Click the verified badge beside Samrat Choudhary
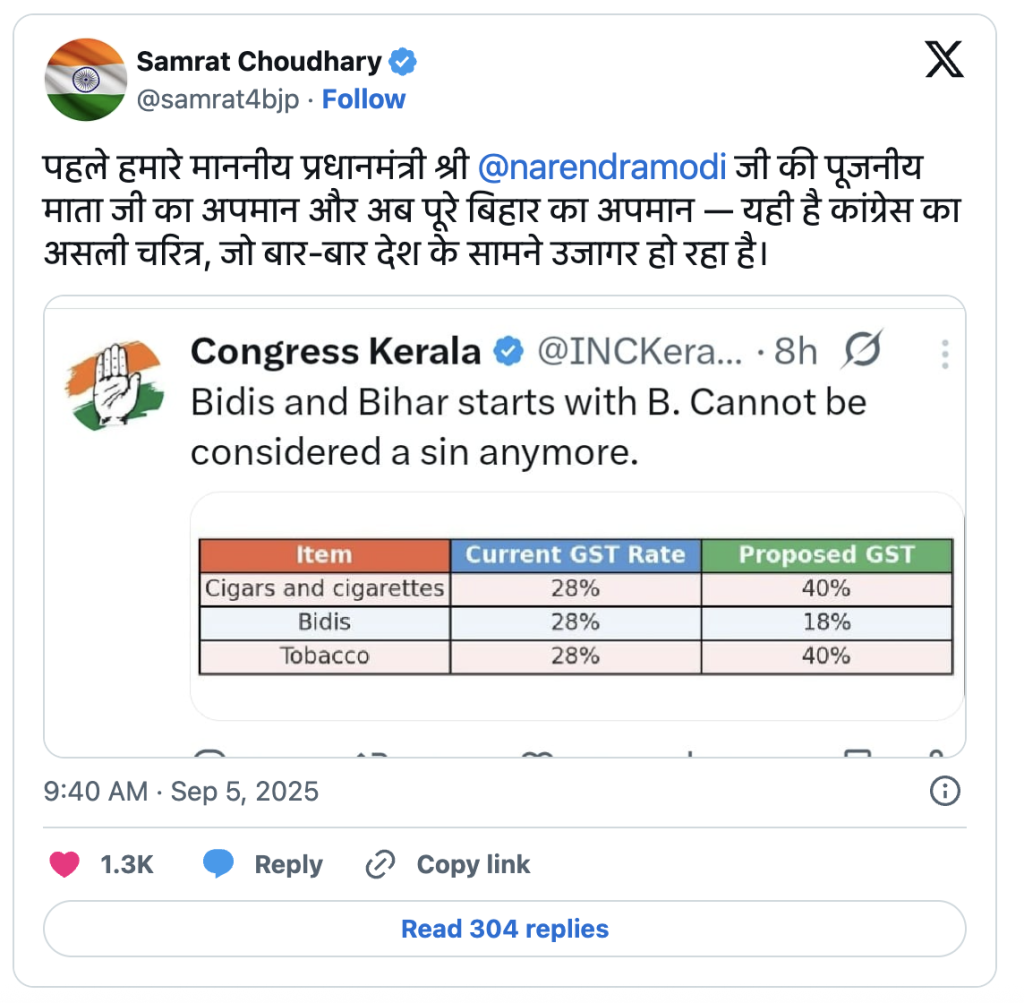The image size is (1024, 1003). tap(403, 62)
